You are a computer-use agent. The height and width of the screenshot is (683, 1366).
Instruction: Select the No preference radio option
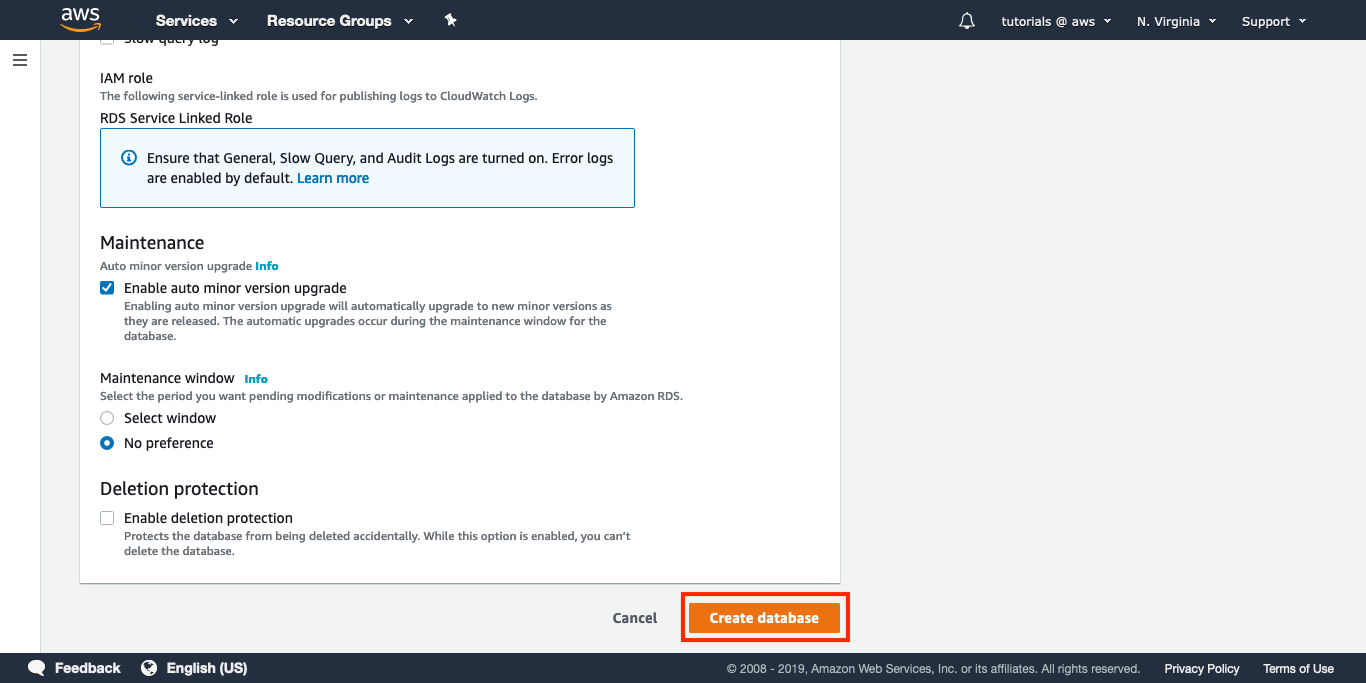107,443
